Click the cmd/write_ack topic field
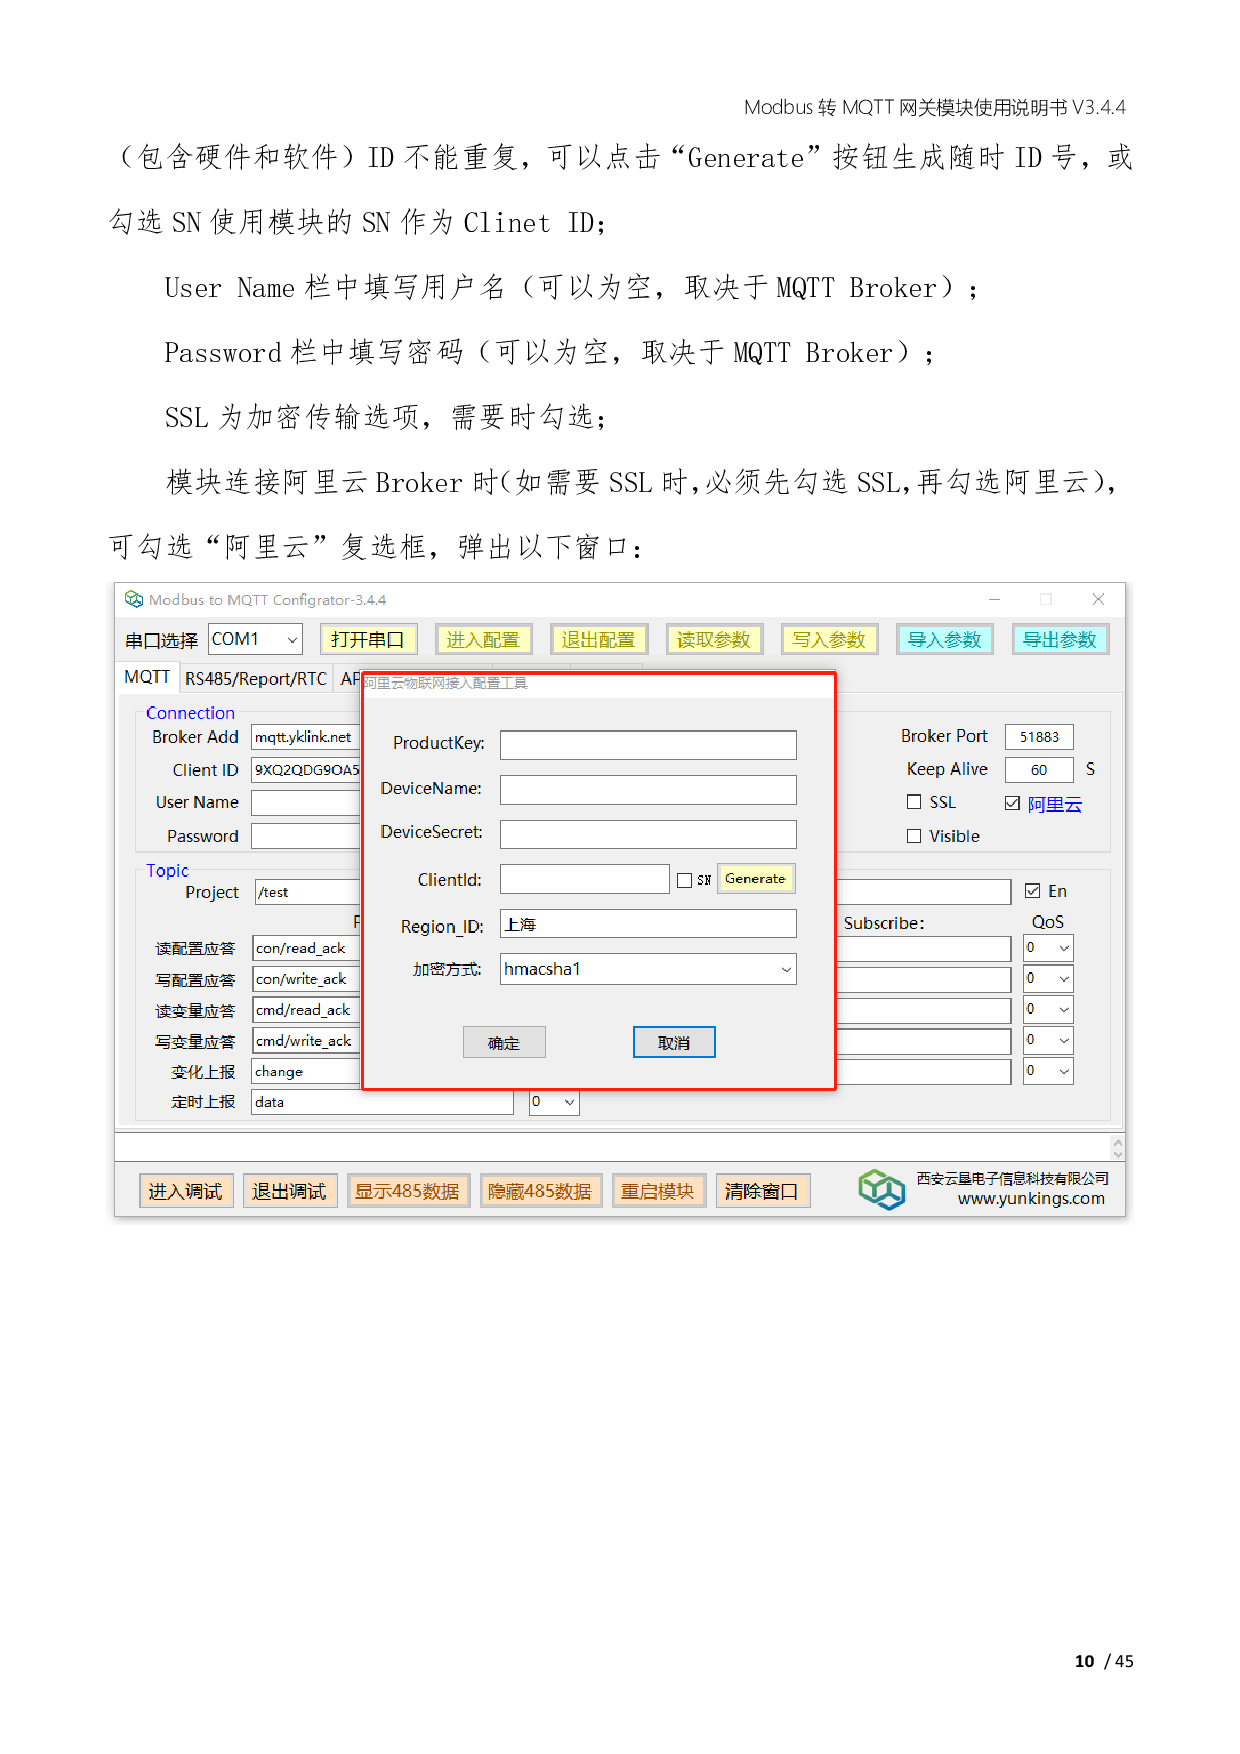Image resolution: width=1240 pixels, height=1754 pixels. click(x=306, y=1040)
